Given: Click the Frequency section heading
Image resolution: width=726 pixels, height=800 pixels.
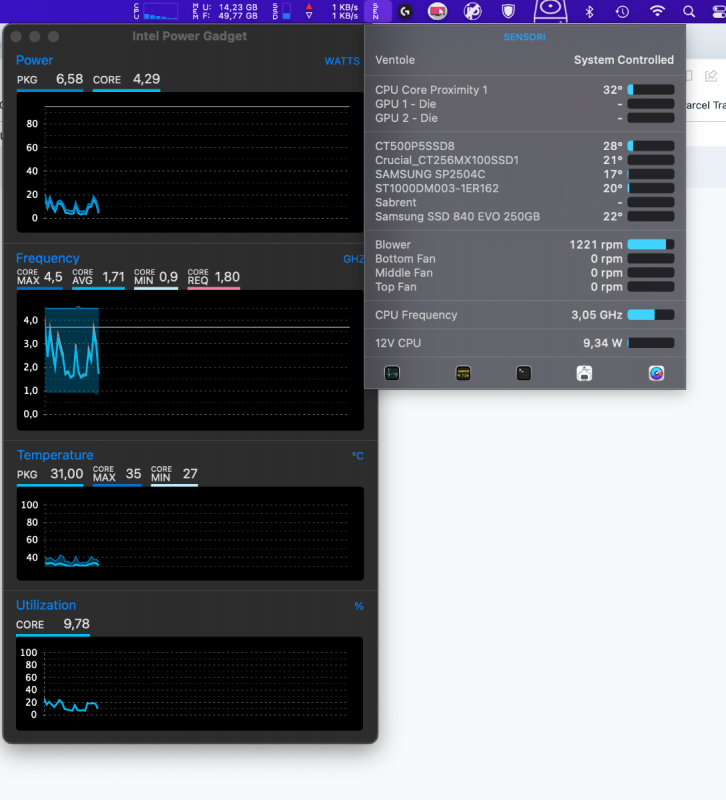Looking at the screenshot, I should [x=47, y=258].
